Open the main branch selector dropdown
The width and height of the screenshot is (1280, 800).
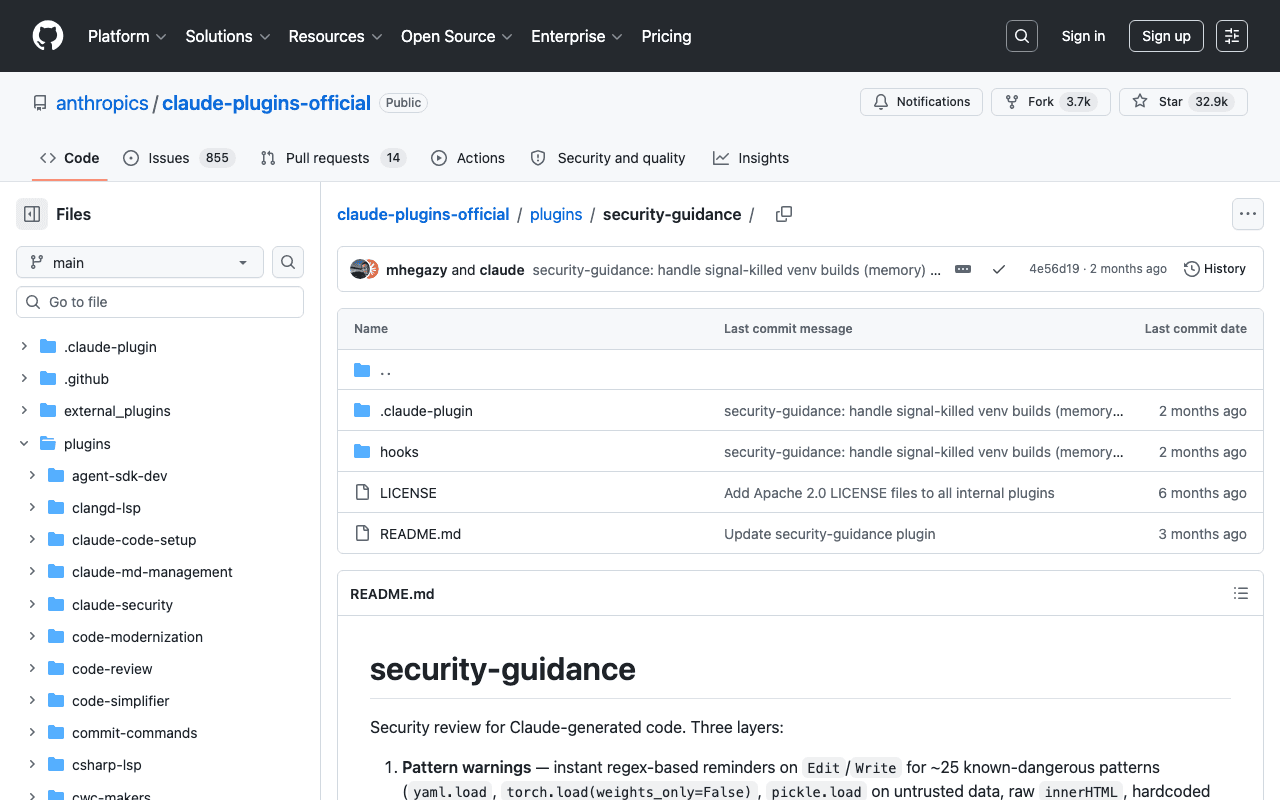point(140,262)
